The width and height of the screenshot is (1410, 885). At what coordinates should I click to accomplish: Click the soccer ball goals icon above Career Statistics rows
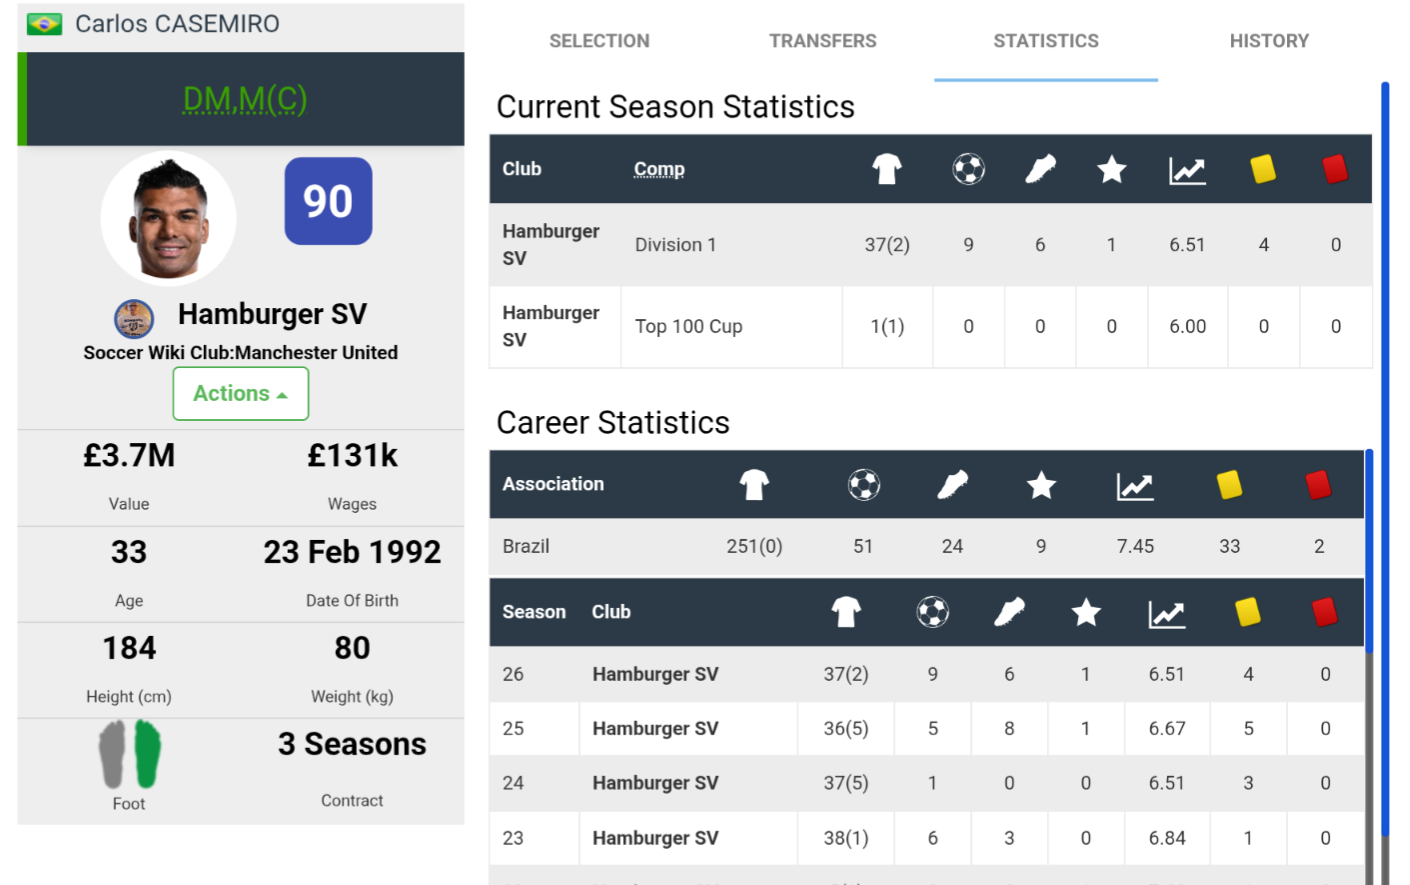[x=862, y=485]
